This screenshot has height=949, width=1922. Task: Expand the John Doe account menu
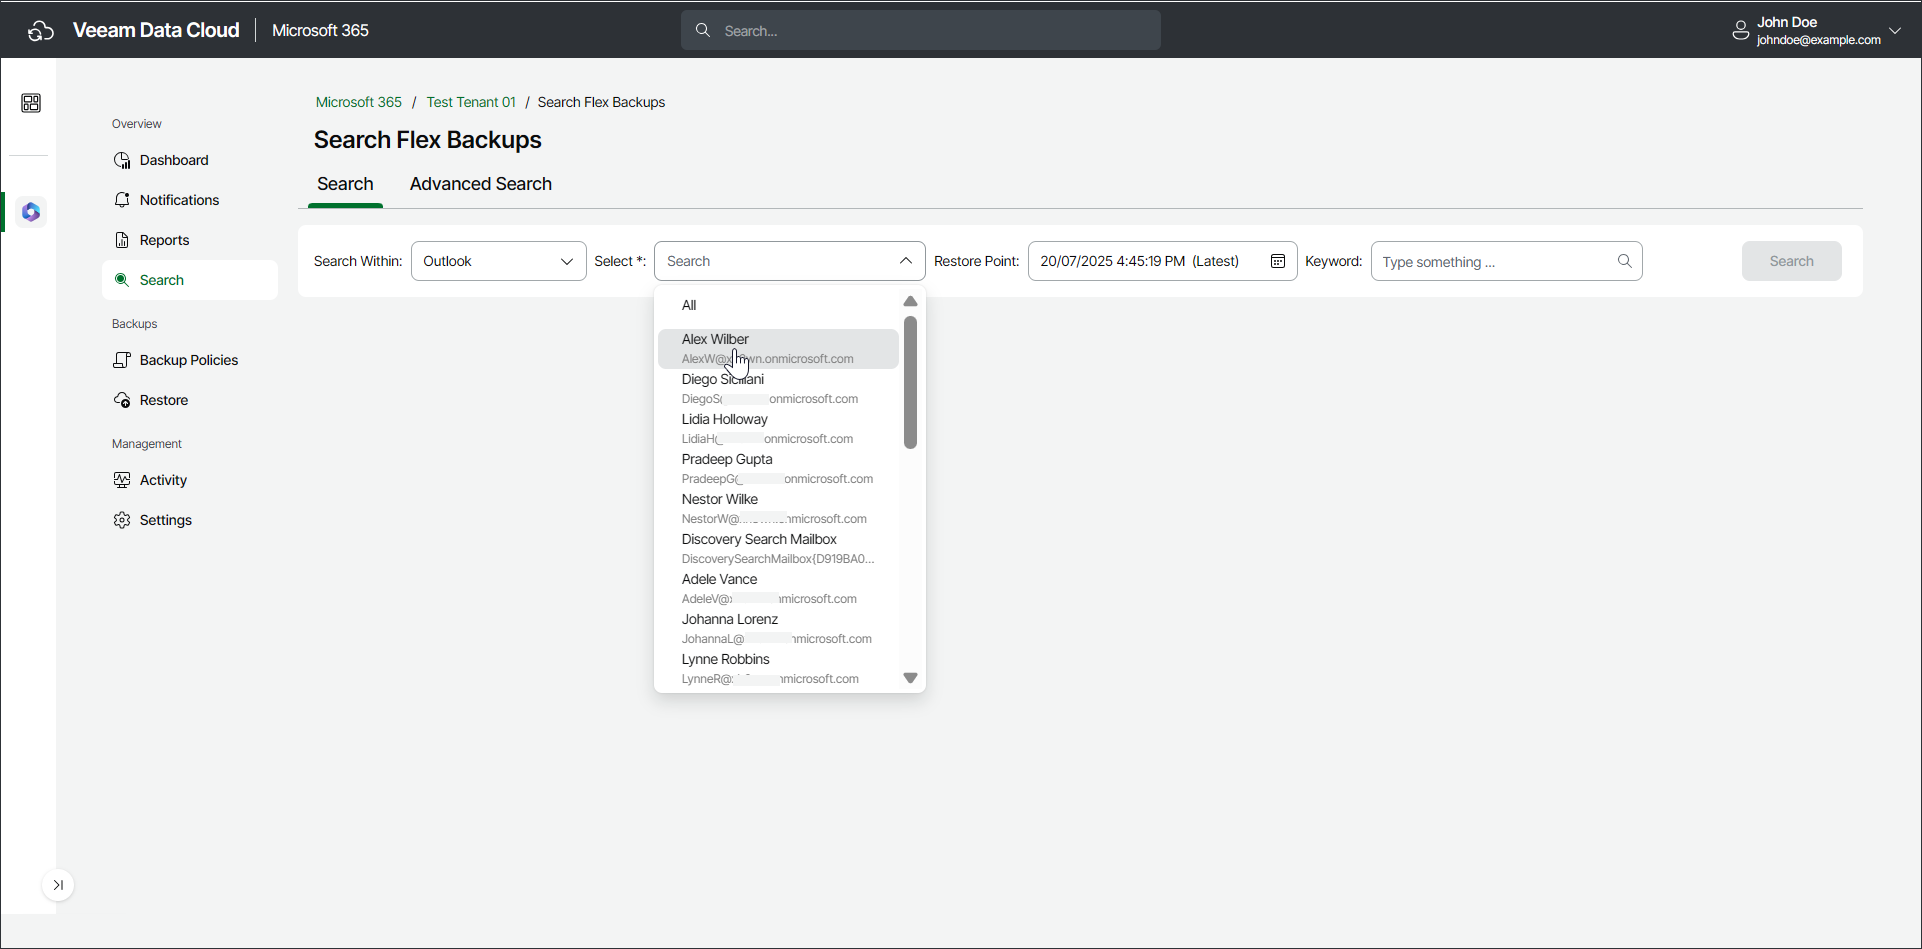point(1895,31)
